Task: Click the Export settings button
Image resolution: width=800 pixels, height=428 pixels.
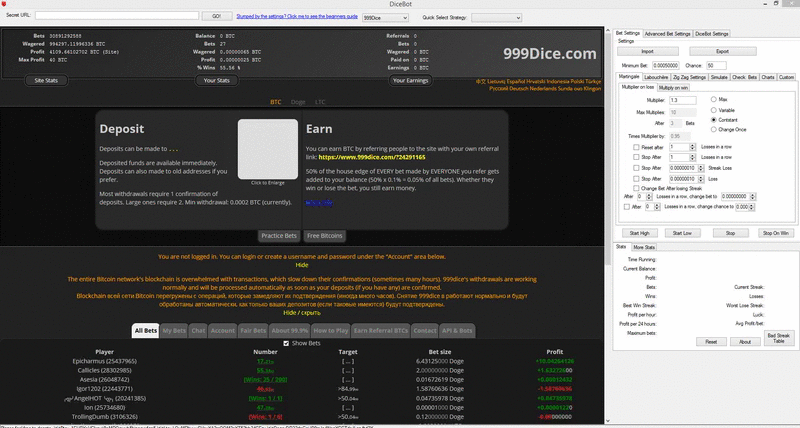Action: tap(722, 52)
